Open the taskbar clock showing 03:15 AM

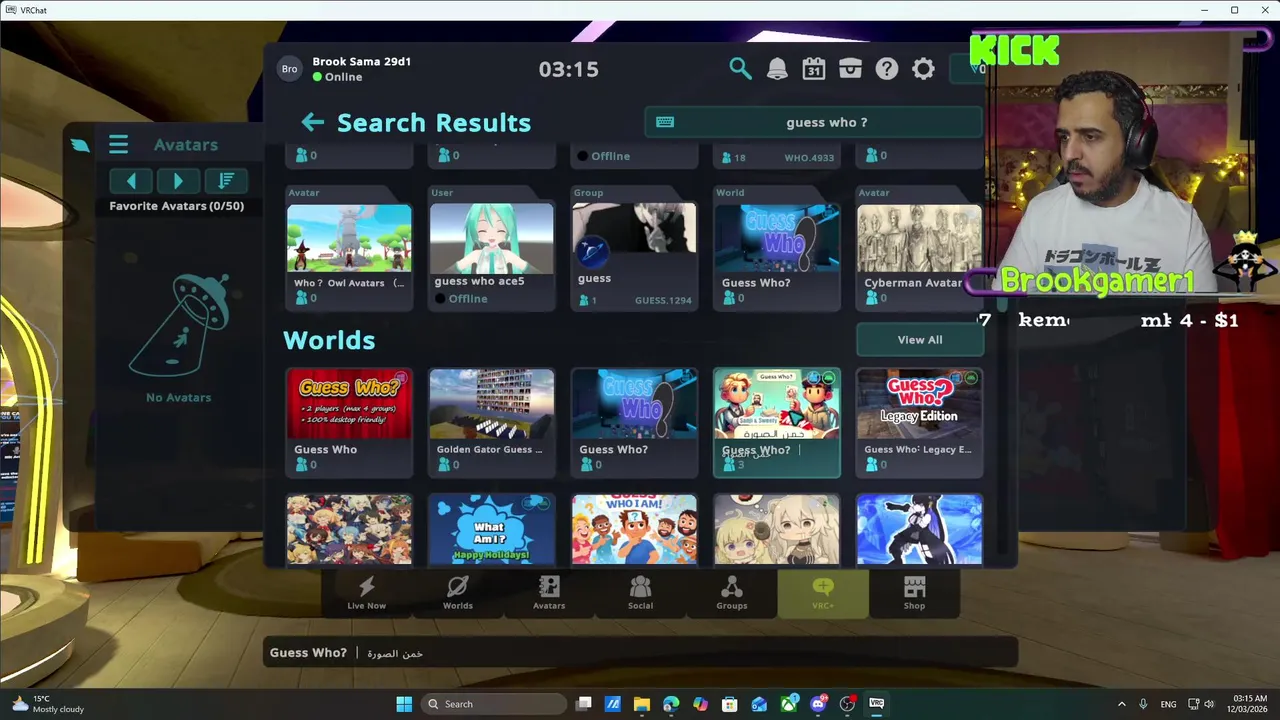(1250, 704)
